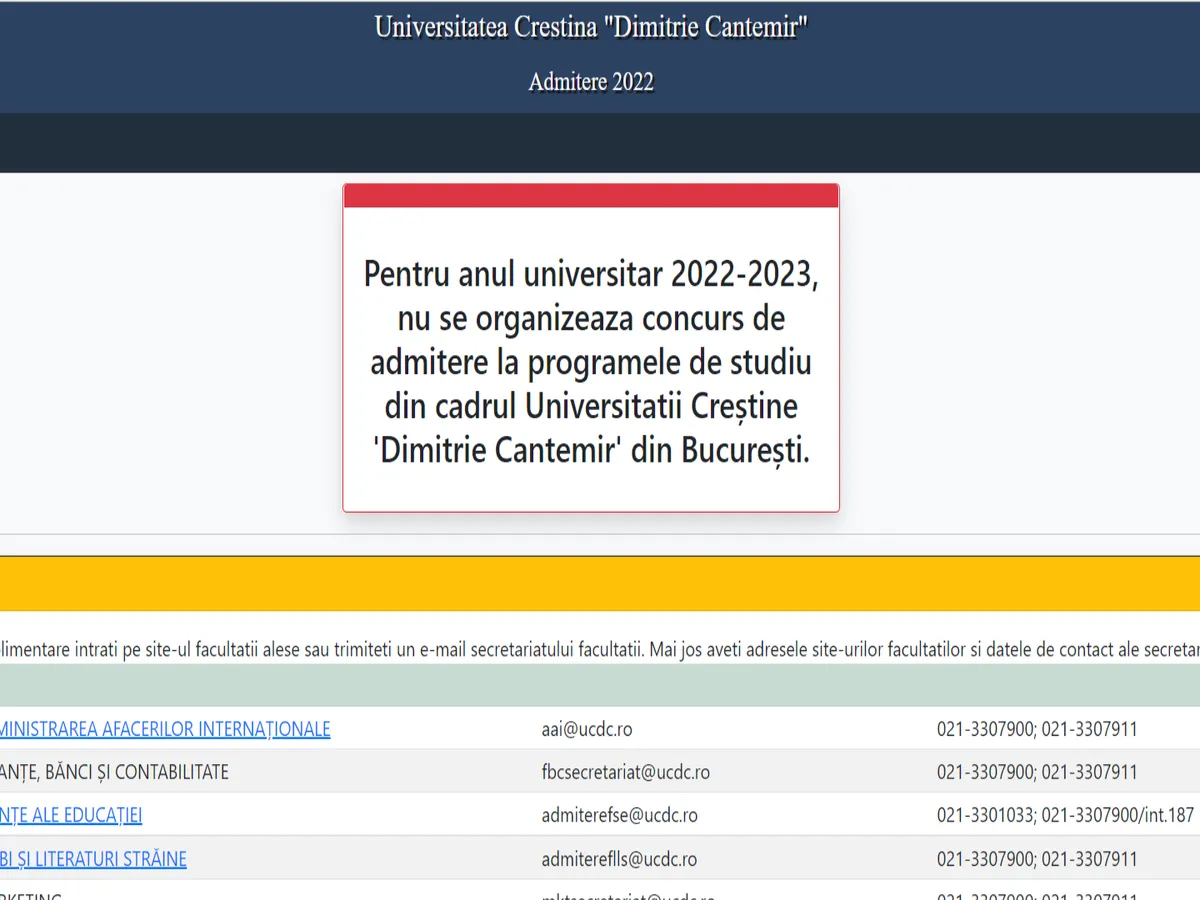The width and height of the screenshot is (1200, 900).
Task: Click the admiterefls@ucdc.ro email address
Action: [x=619, y=859]
